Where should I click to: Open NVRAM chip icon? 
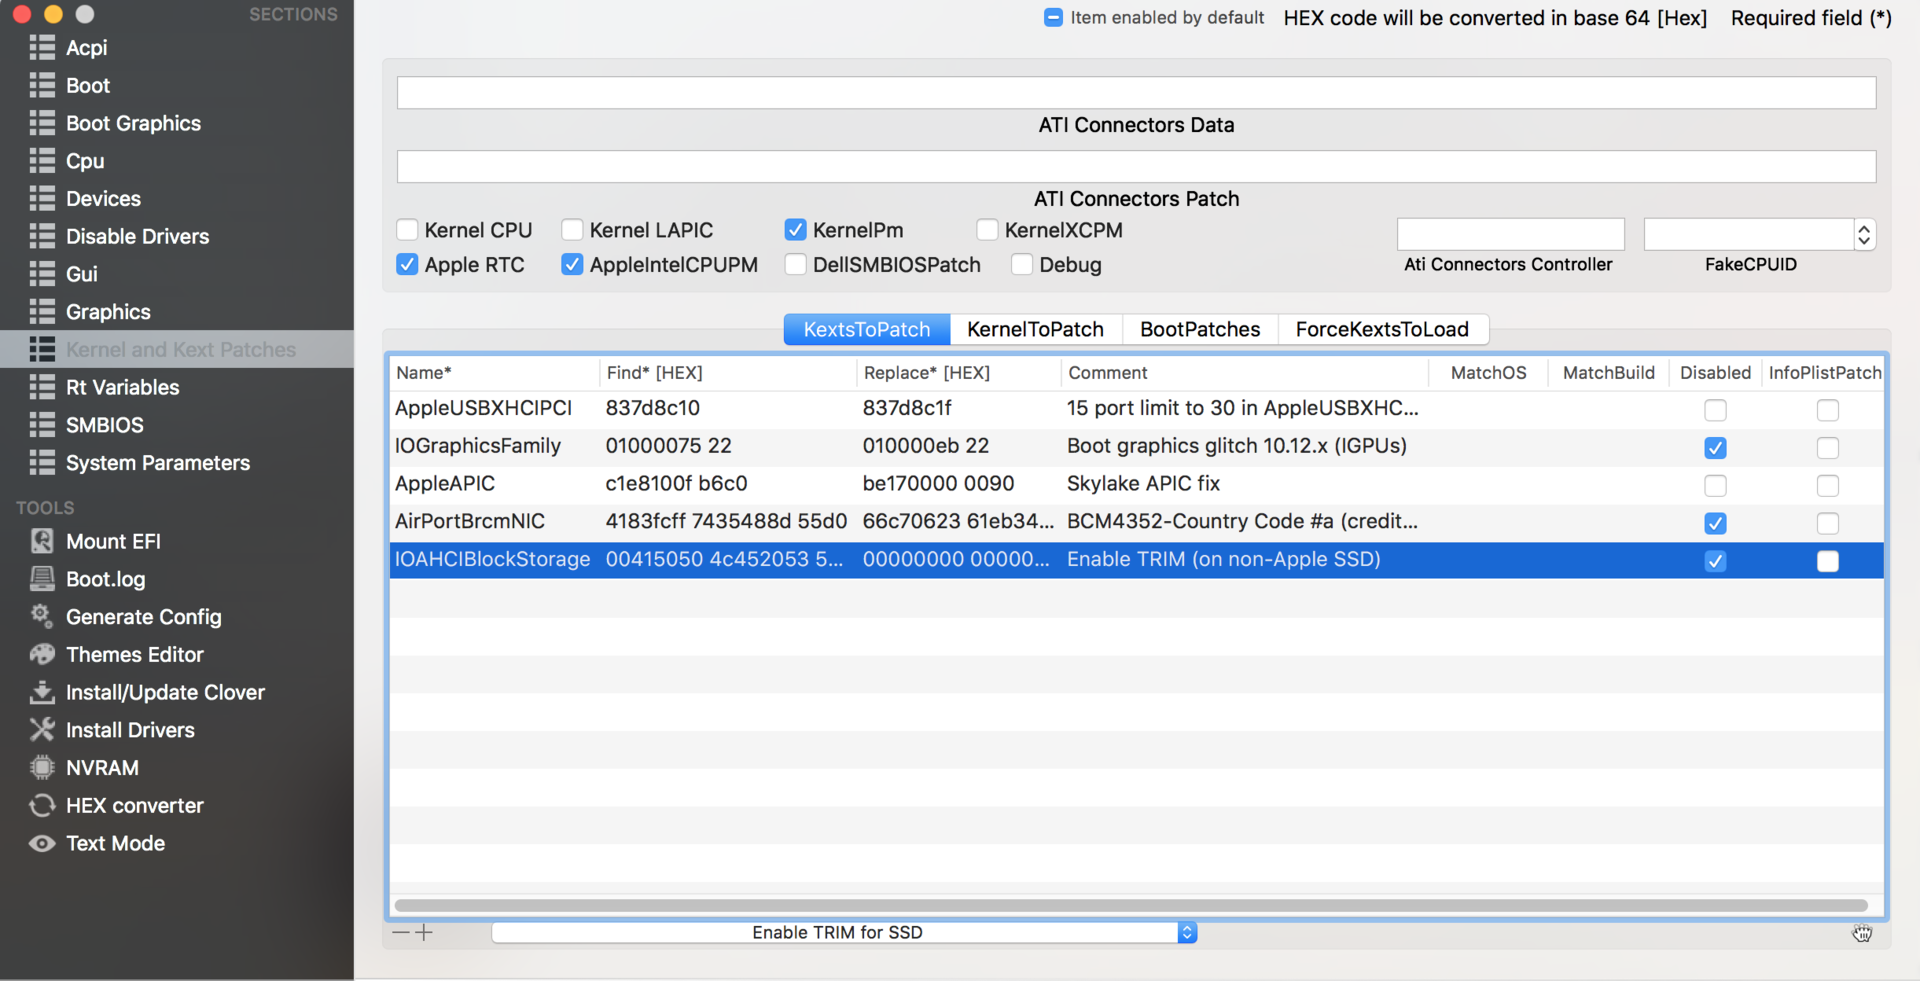coord(42,768)
